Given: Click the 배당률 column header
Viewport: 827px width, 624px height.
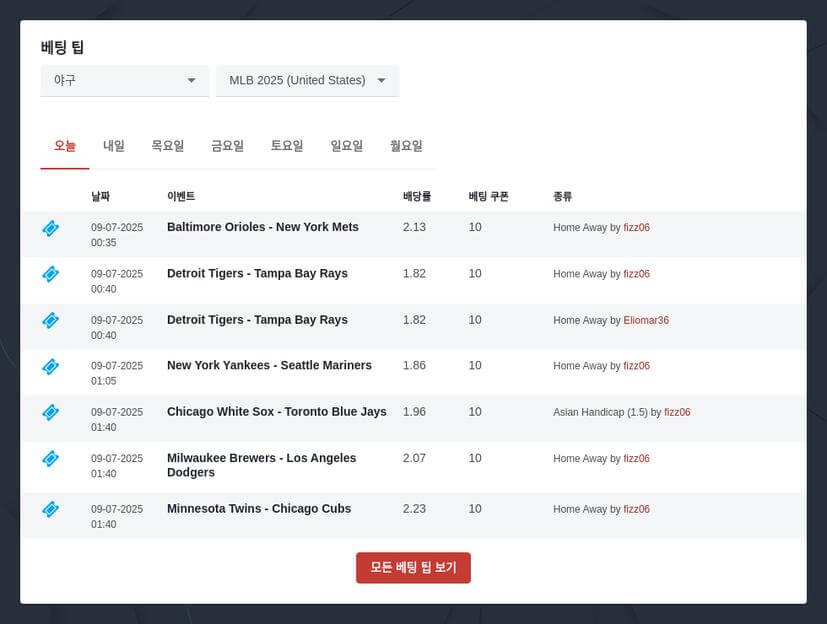Looking at the screenshot, I should click(417, 196).
